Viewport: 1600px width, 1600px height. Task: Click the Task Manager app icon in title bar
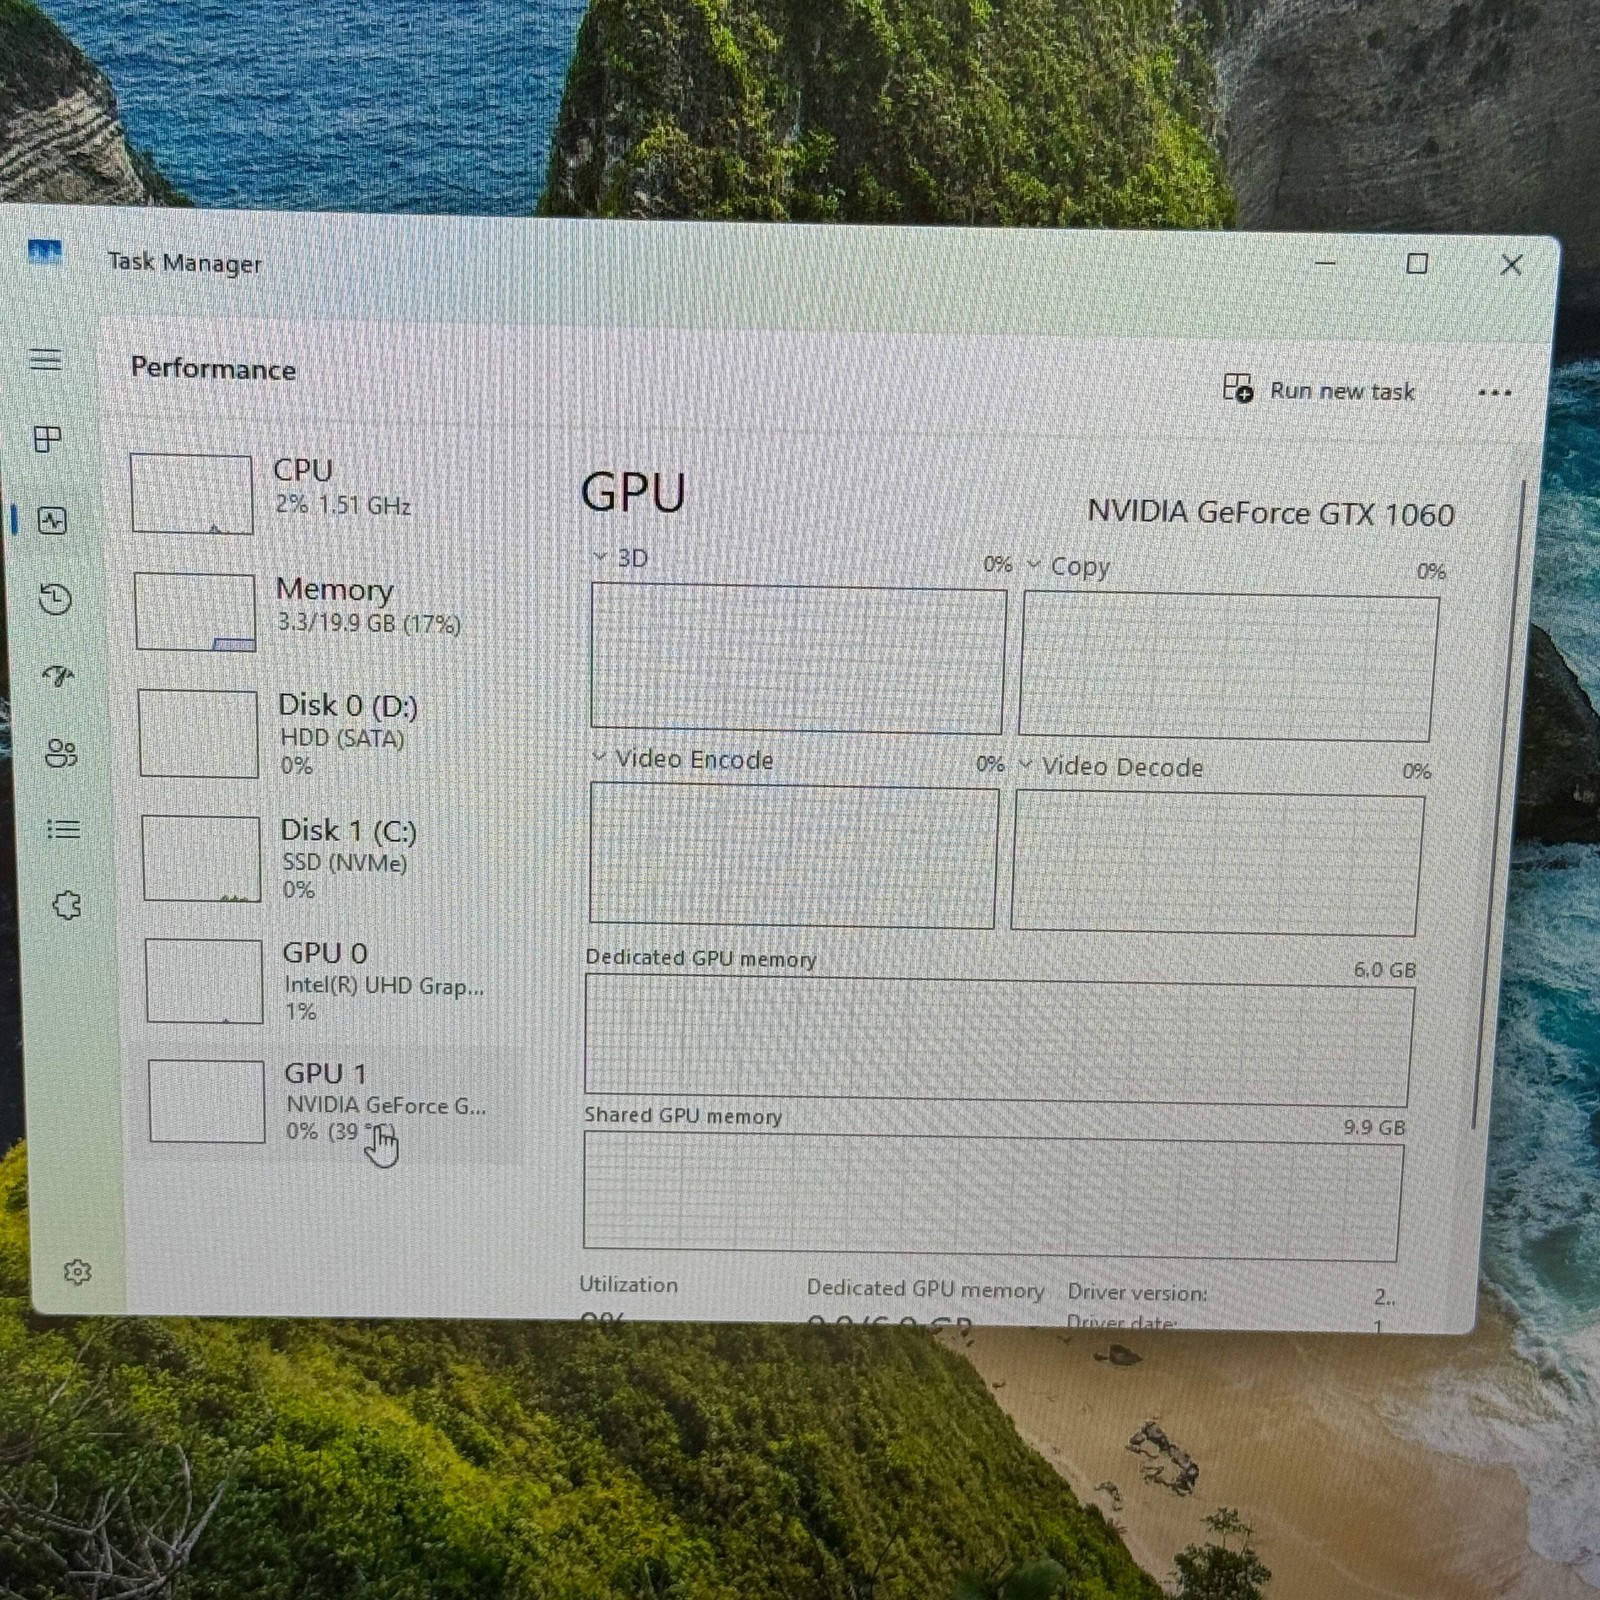pos(44,252)
